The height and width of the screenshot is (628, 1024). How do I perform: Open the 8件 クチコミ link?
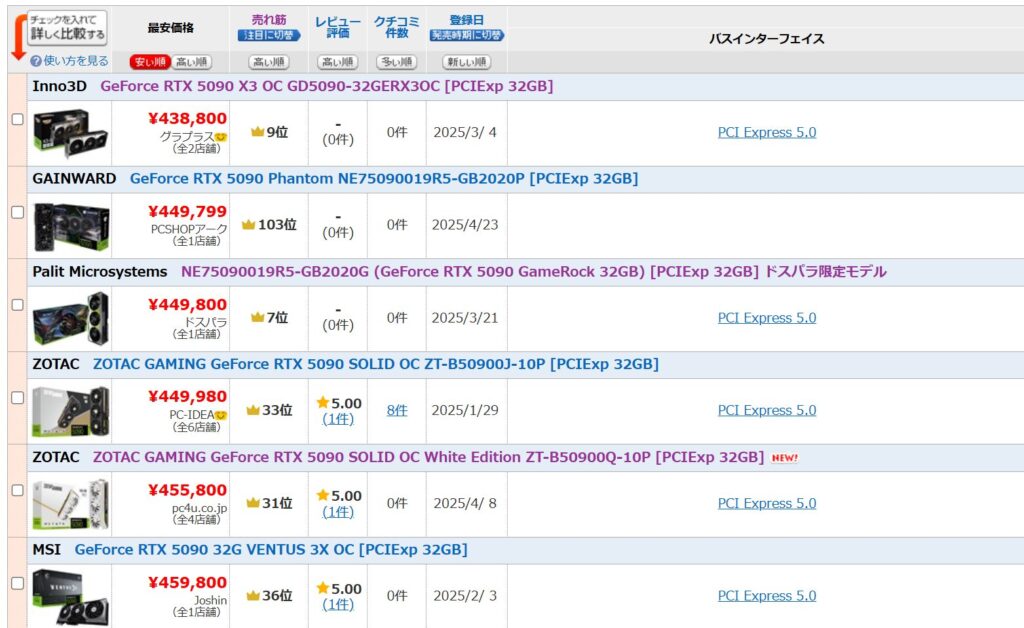point(397,411)
